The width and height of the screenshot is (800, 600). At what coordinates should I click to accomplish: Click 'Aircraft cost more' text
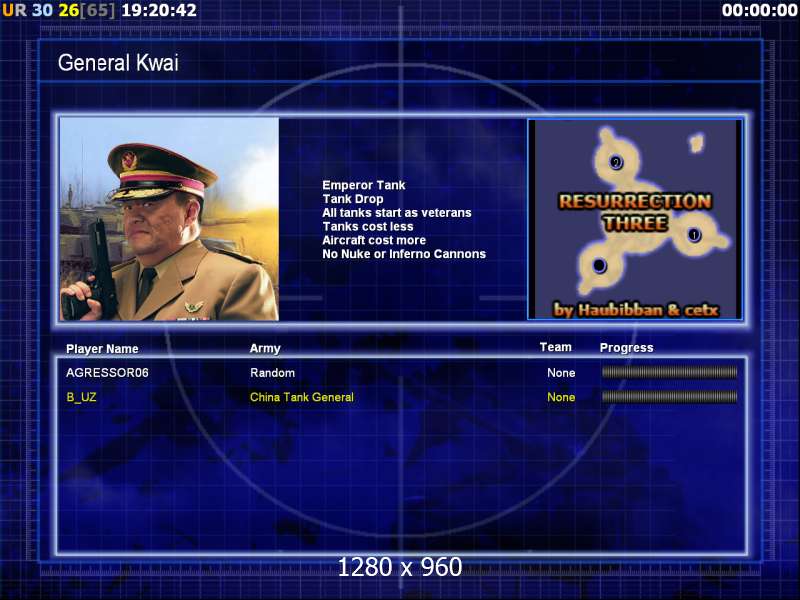coord(374,240)
